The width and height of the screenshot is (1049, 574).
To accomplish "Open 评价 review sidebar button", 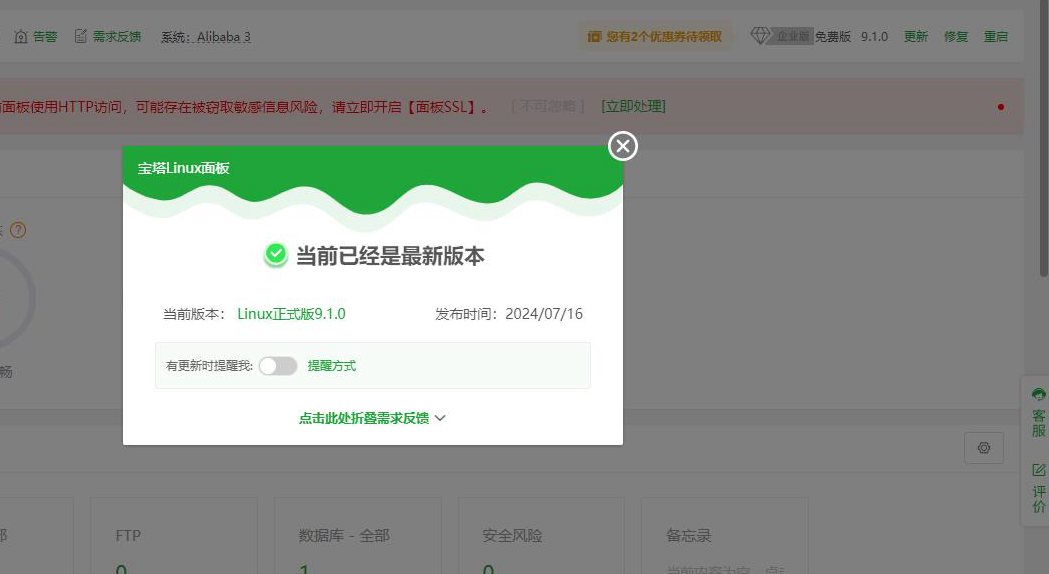I will 1038,488.
